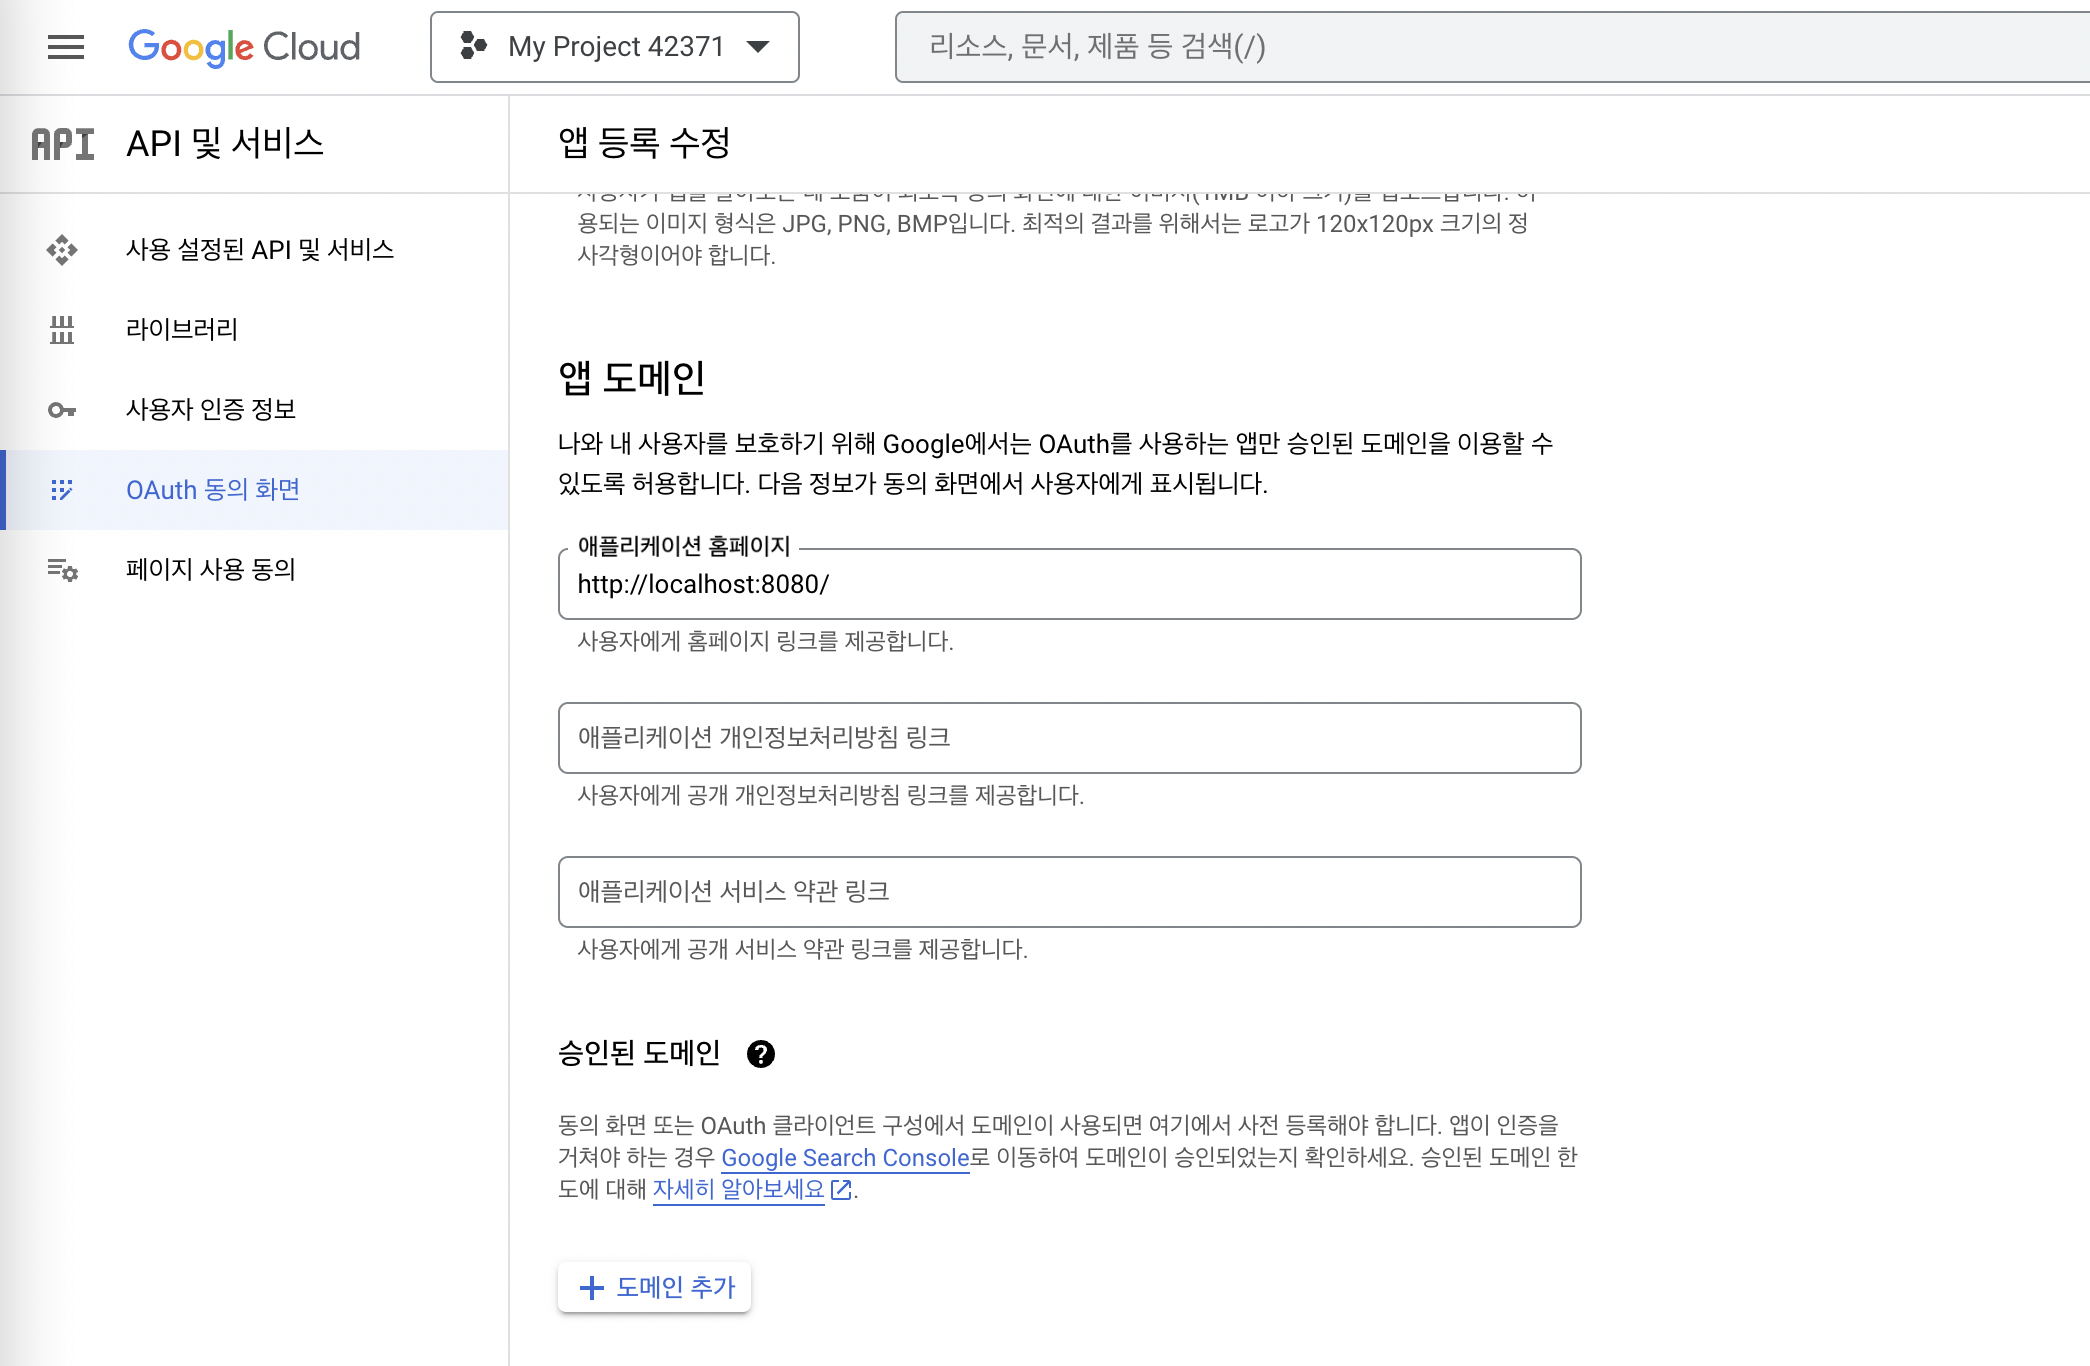The image size is (2090, 1366).
Task: Click the 라이브러리 grid icon
Action: [62, 329]
